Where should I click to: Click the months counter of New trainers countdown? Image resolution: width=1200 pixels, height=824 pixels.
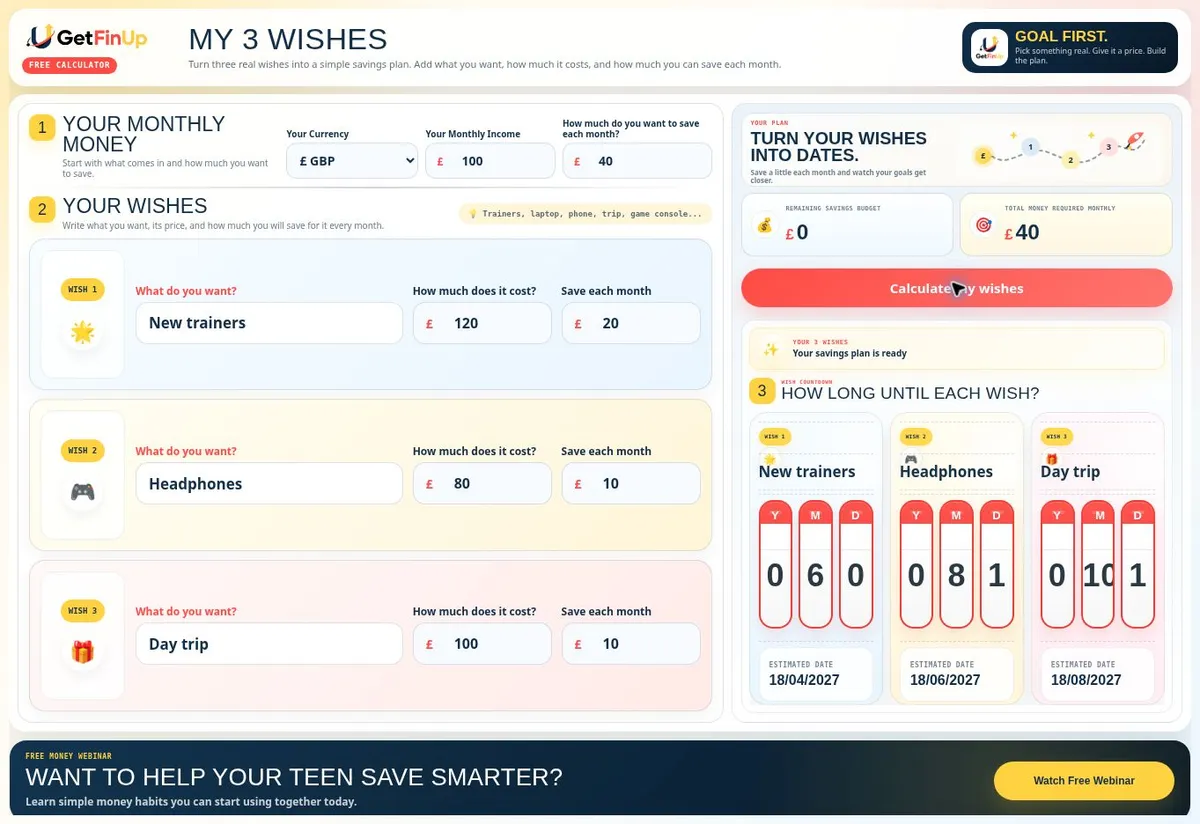815,565
